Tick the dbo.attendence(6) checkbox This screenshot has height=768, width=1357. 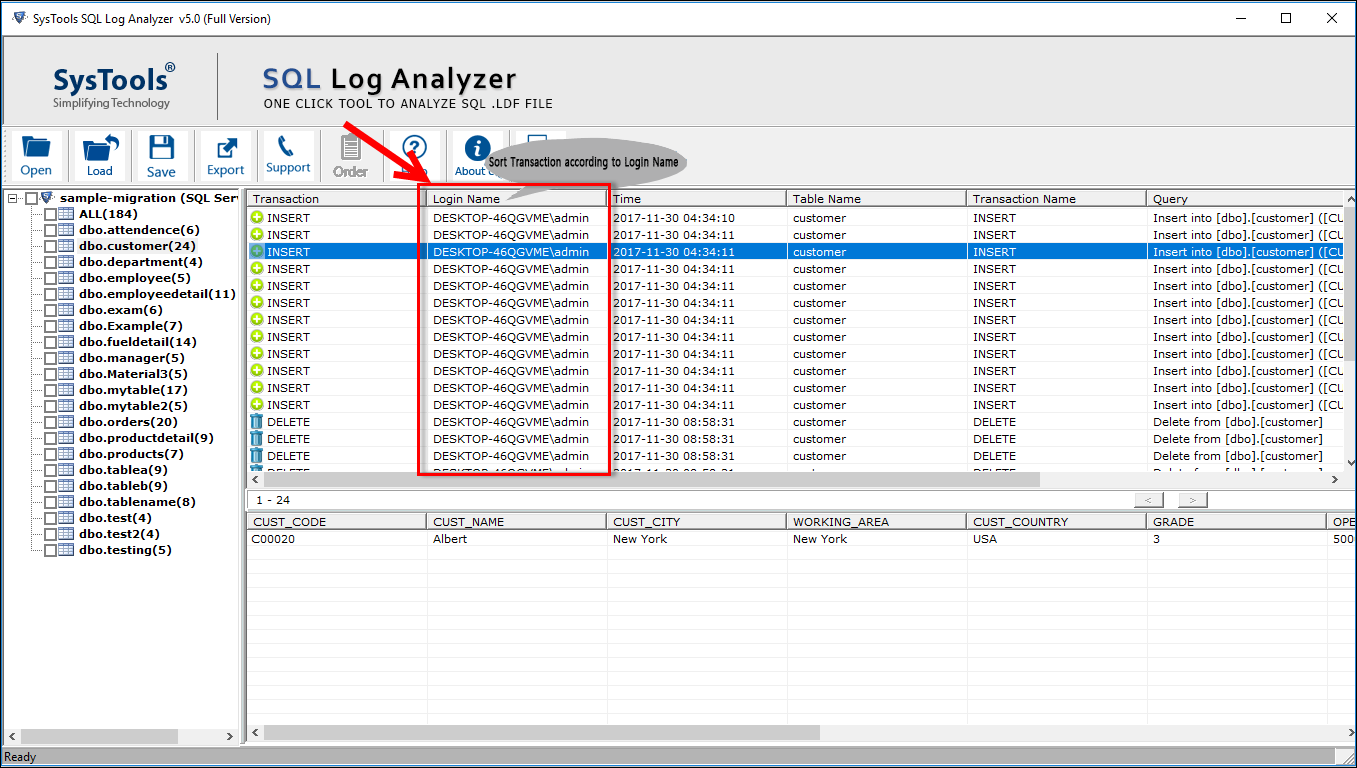pyautogui.click(x=50, y=230)
